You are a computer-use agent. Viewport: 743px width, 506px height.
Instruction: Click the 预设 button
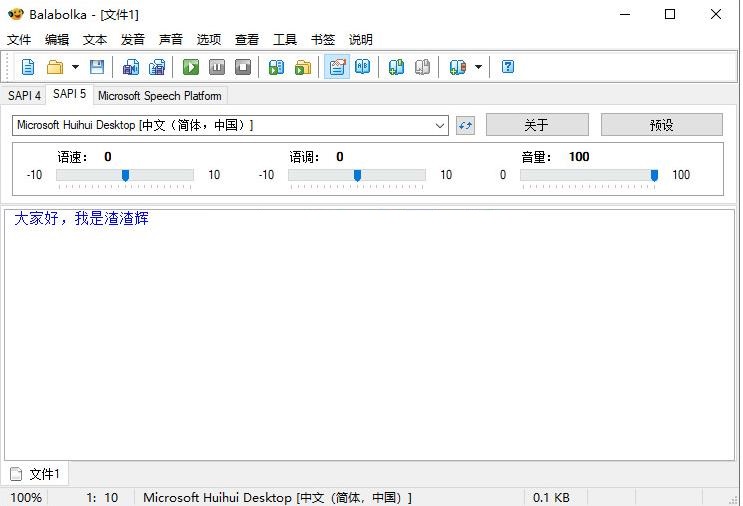662,125
